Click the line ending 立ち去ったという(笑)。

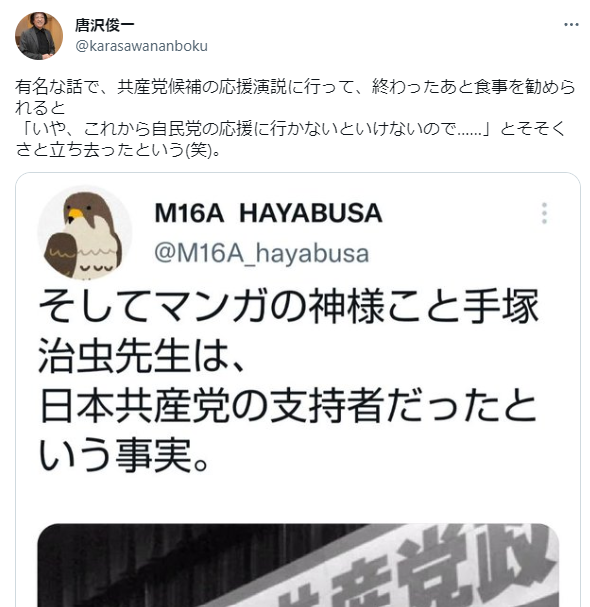click(118, 149)
